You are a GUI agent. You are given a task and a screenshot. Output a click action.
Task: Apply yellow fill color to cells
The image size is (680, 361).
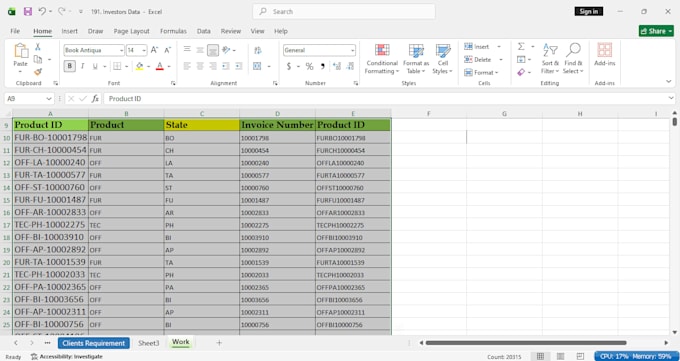click(140, 66)
